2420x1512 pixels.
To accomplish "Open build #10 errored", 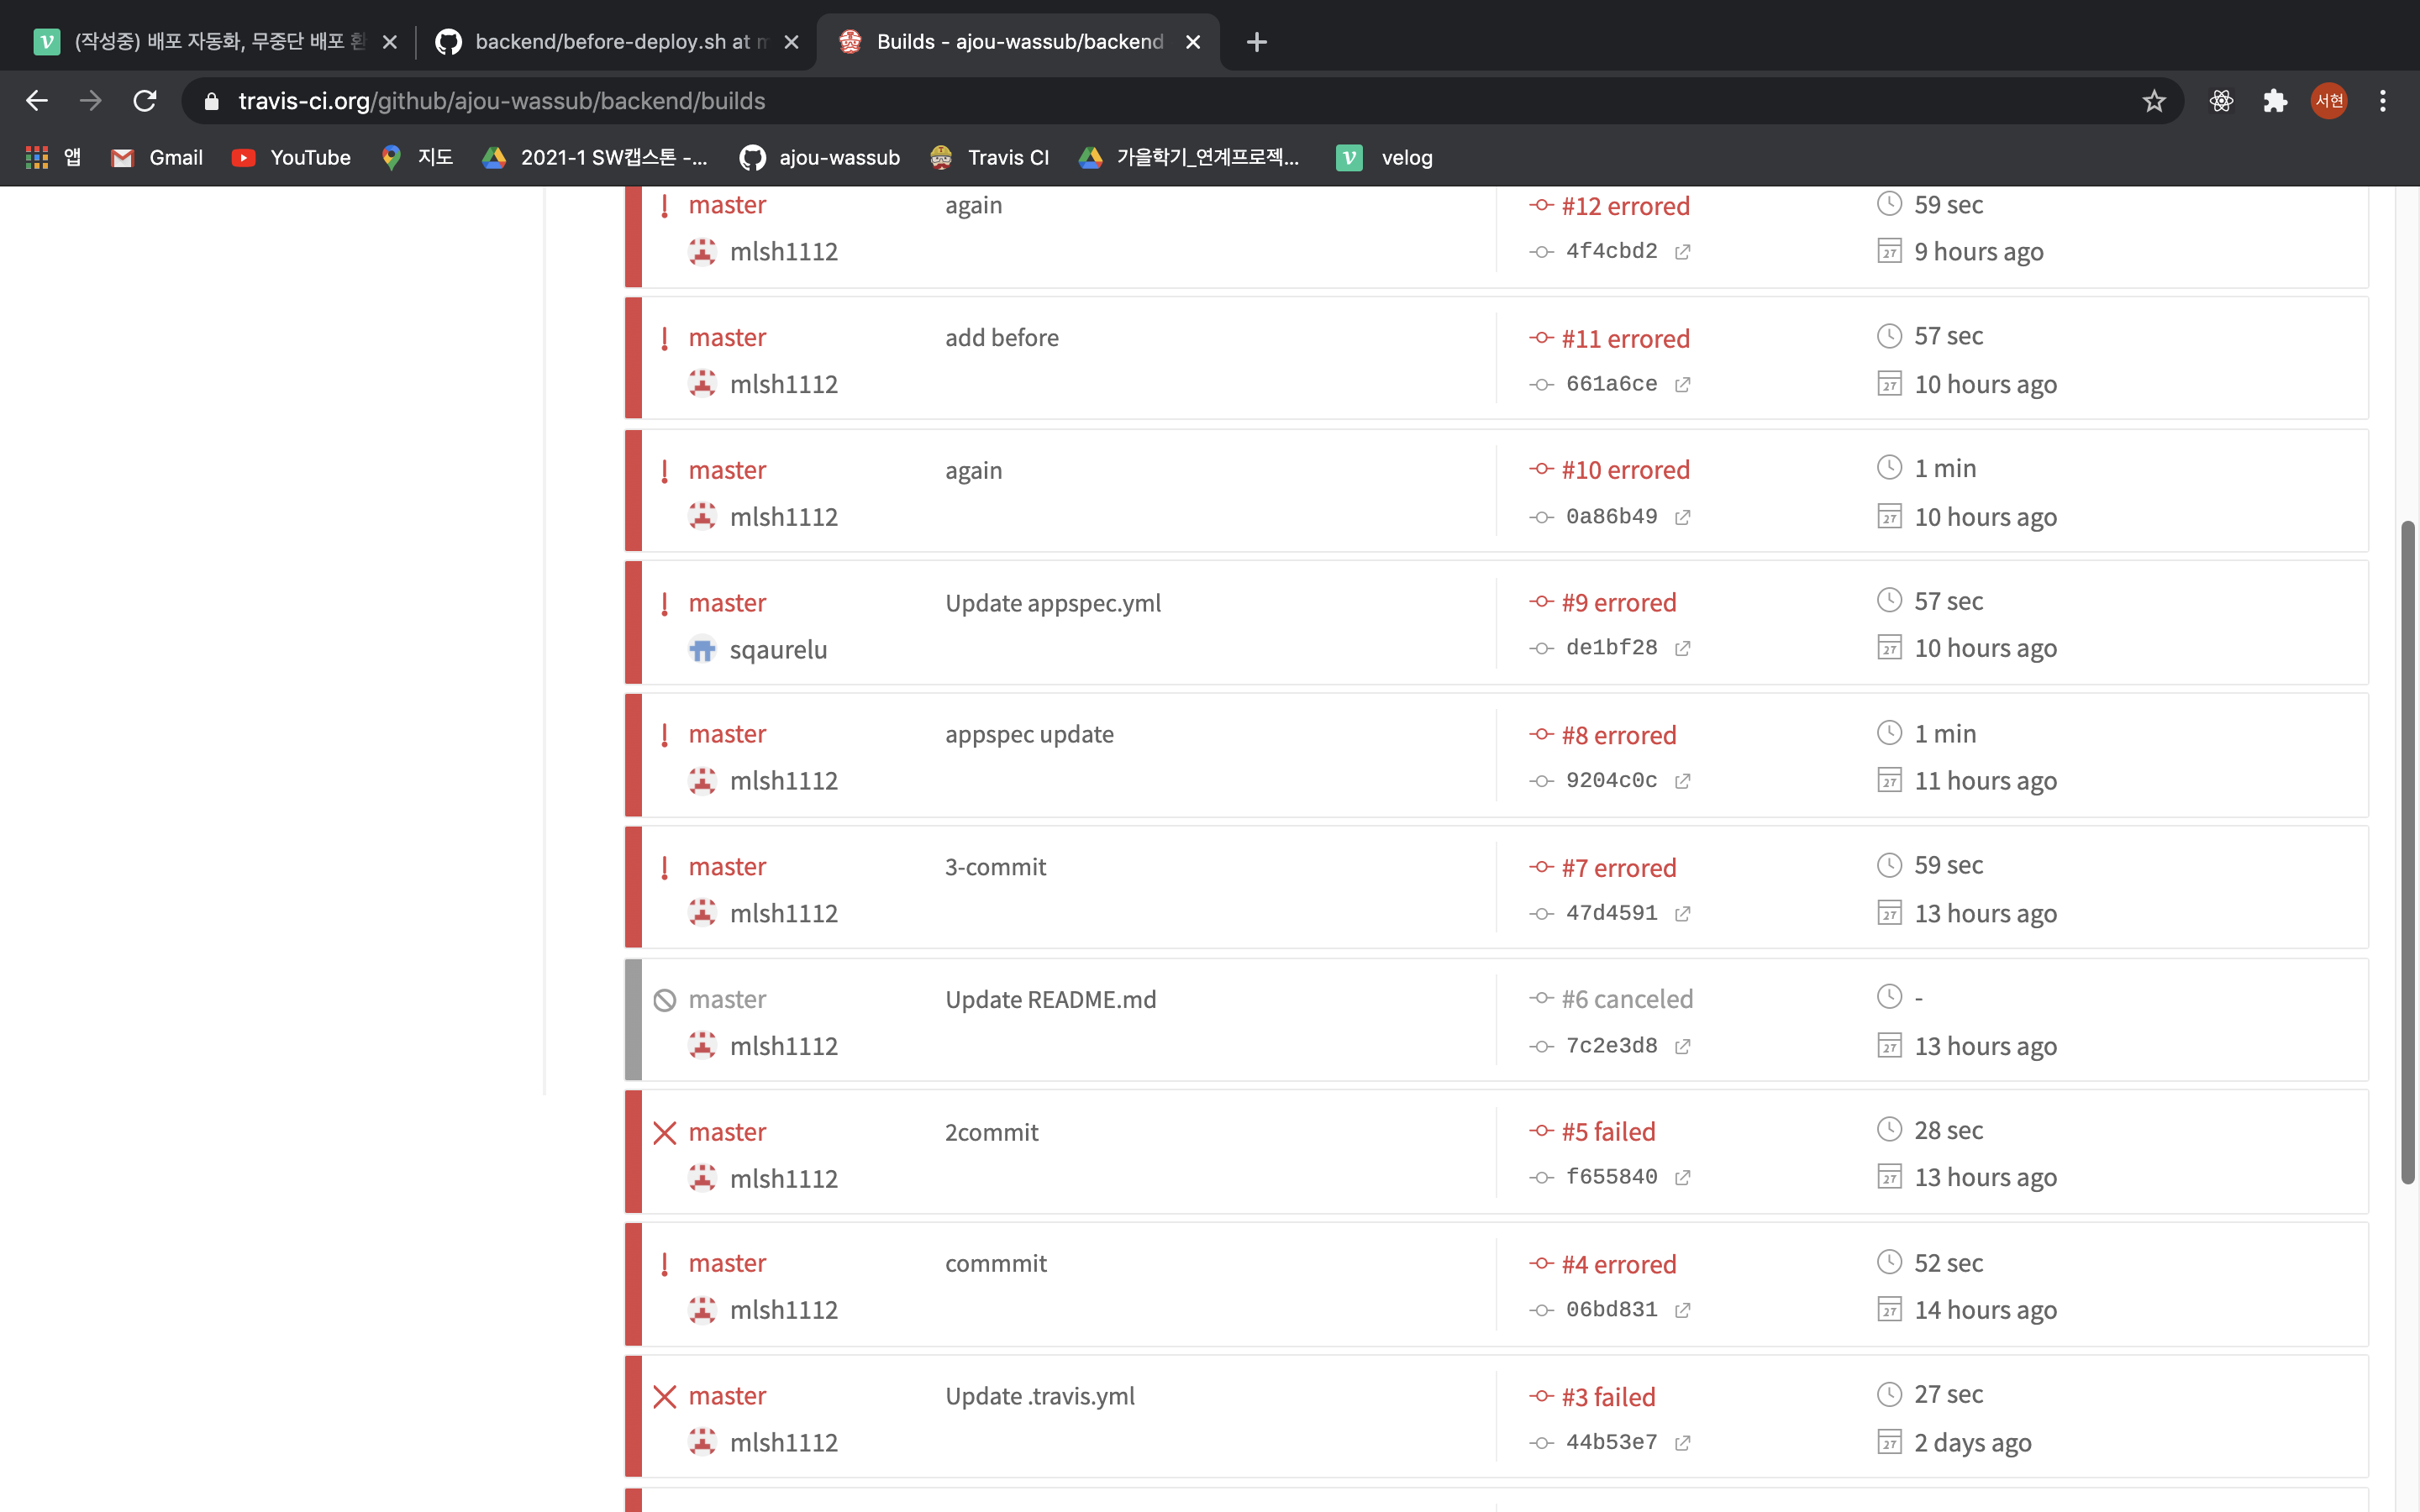I will pos(1625,470).
